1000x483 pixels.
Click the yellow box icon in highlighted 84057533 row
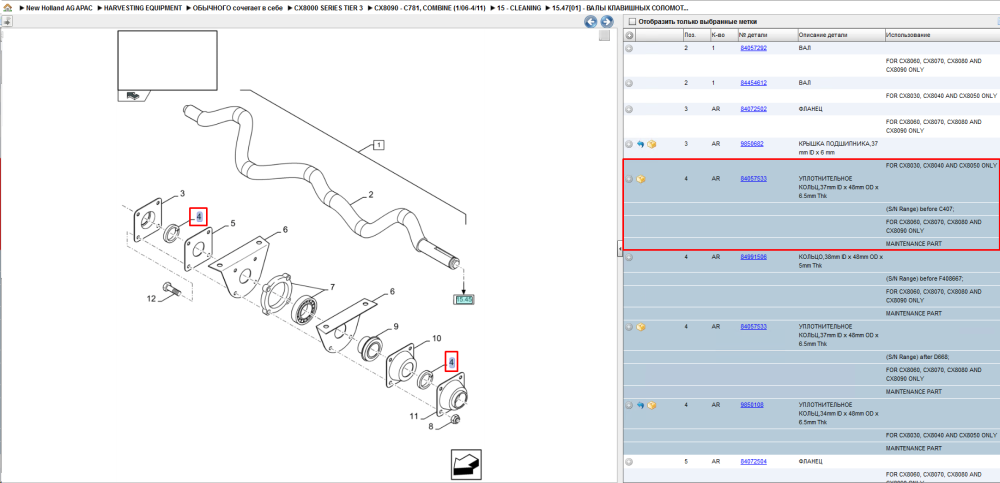(641, 179)
